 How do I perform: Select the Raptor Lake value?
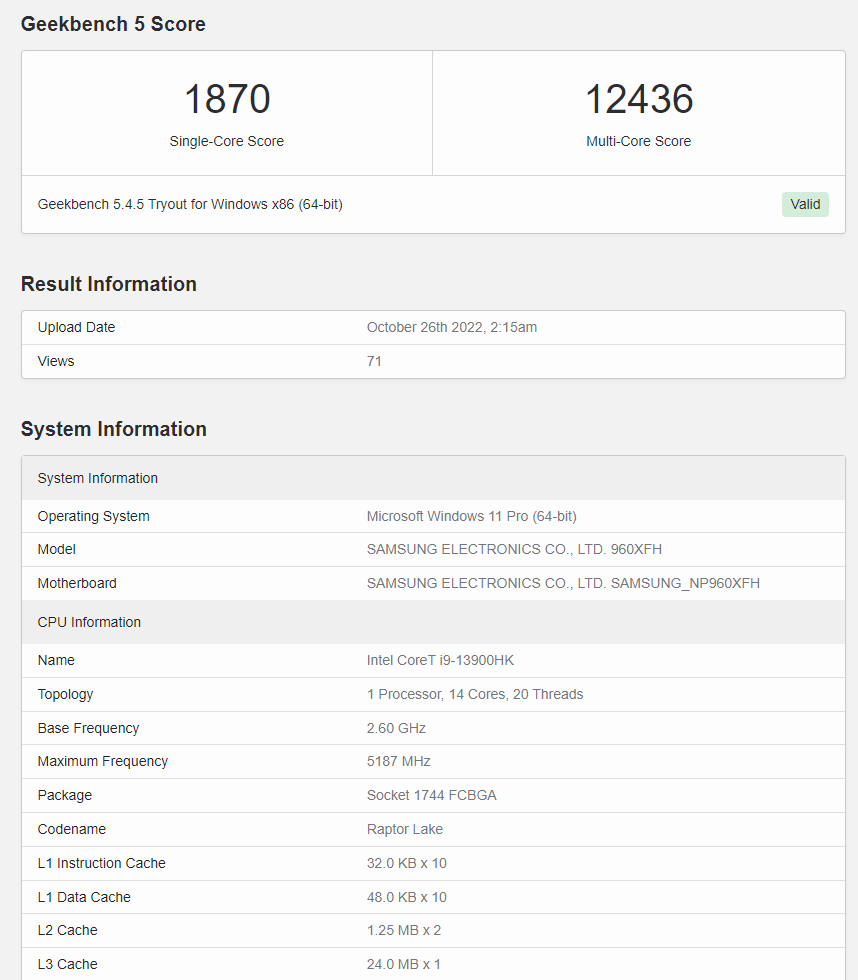(x=405, y=829)
